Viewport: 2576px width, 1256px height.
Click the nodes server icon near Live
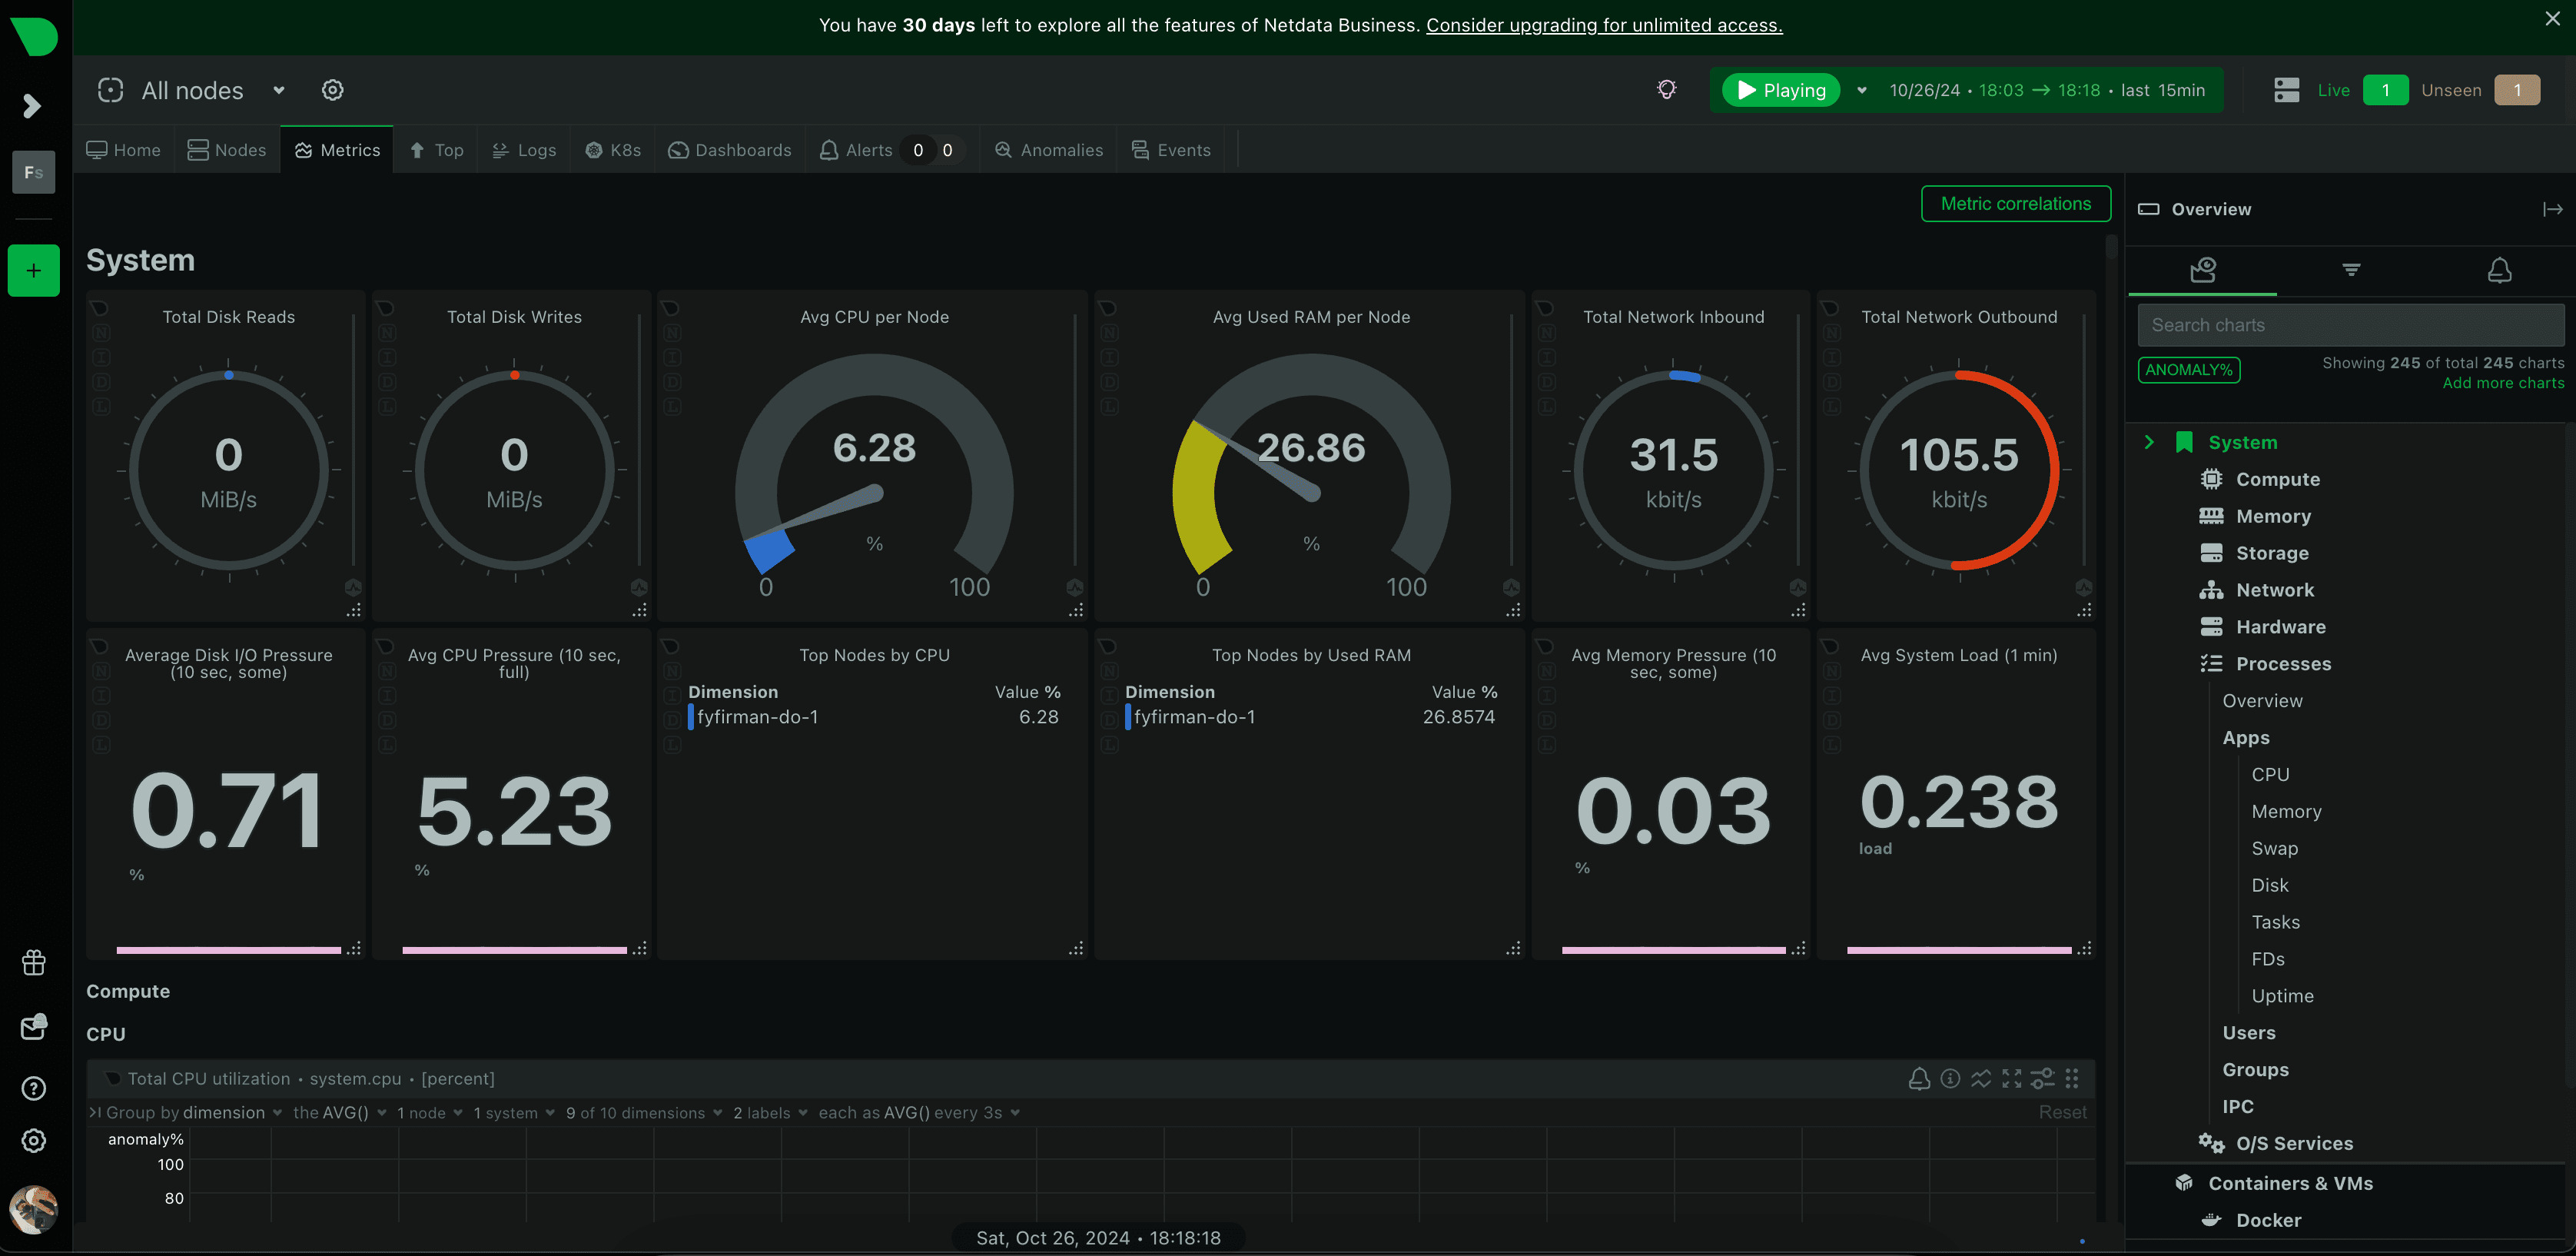click(2286, 90)
